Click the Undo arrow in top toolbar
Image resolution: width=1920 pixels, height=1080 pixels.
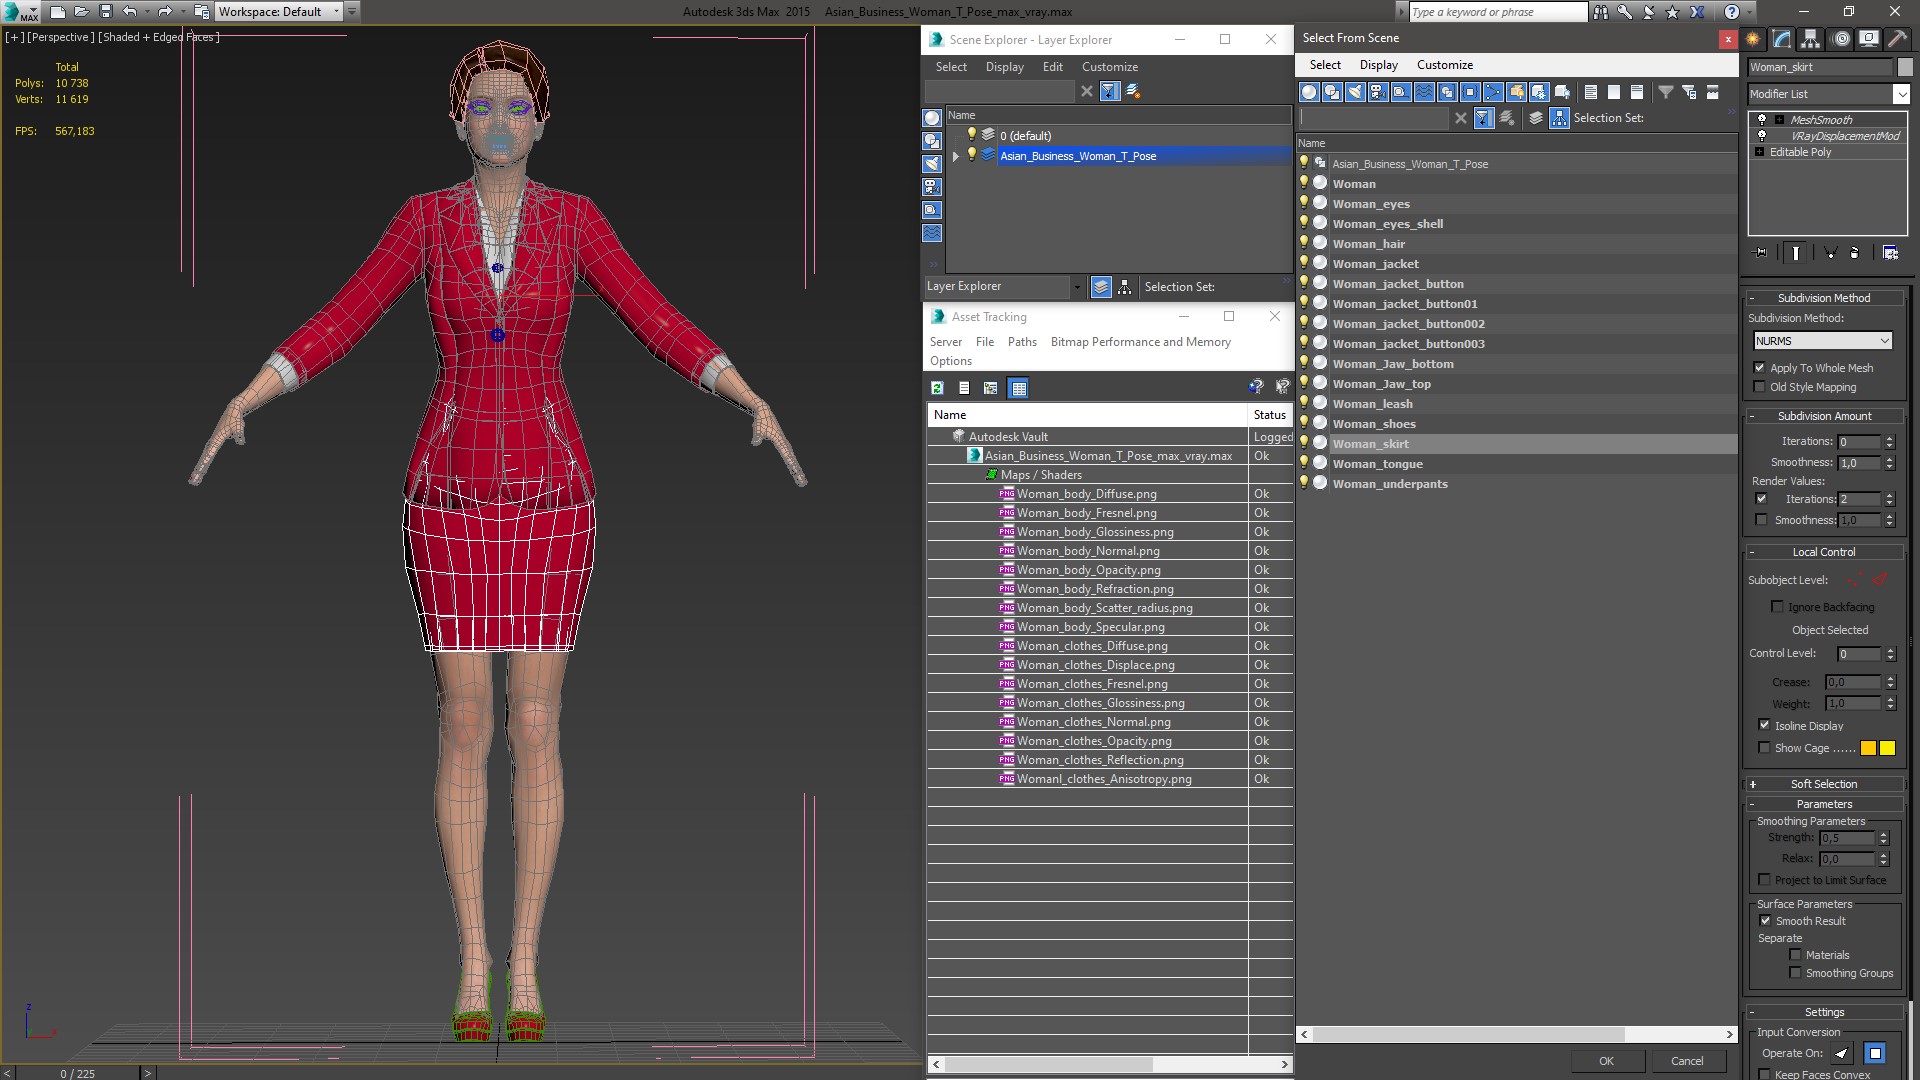pos(129,12)
